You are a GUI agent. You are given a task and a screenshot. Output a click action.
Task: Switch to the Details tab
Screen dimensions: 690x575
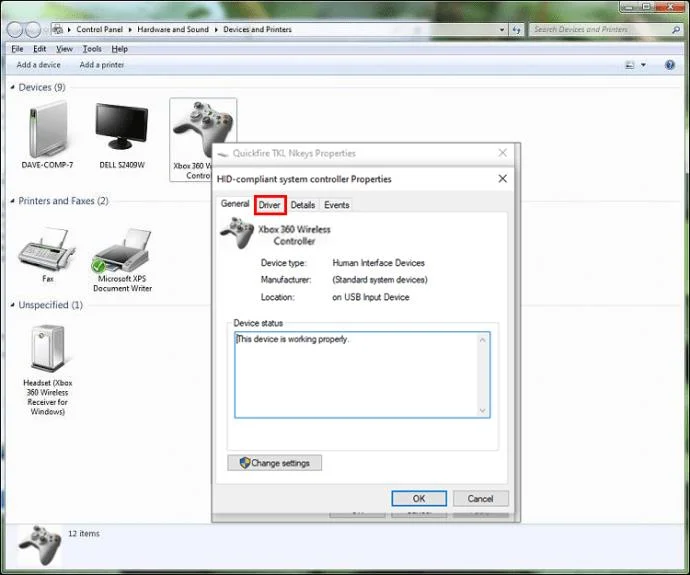(x=303, y=205)
